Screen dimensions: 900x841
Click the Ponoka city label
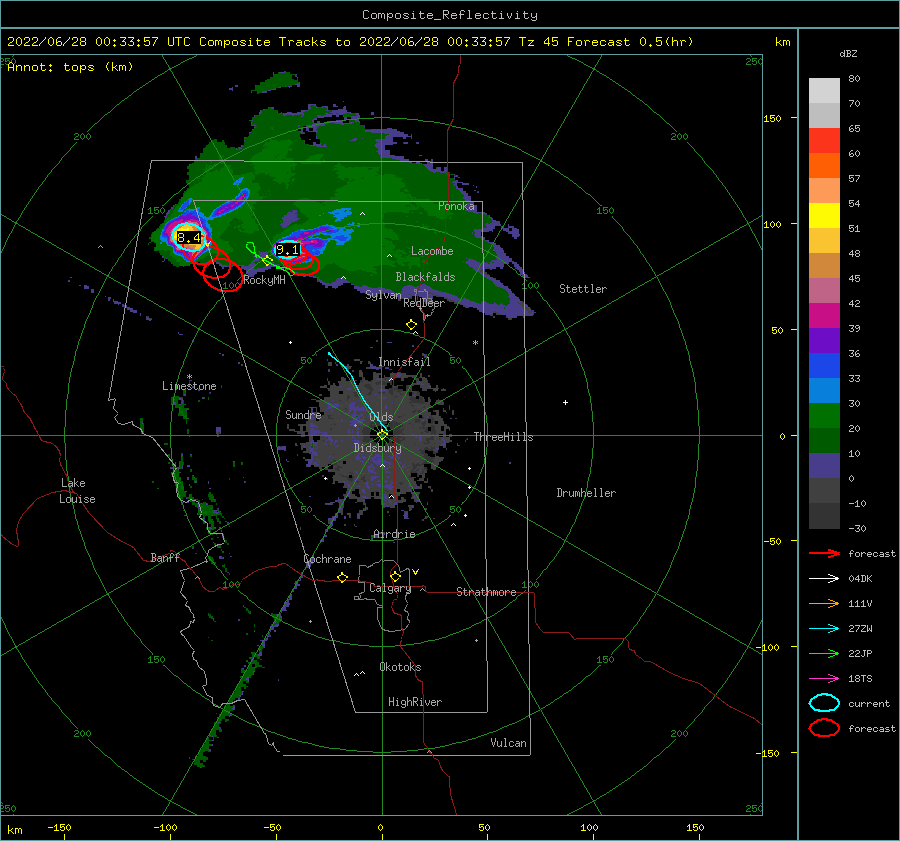(x=456, y=206)
